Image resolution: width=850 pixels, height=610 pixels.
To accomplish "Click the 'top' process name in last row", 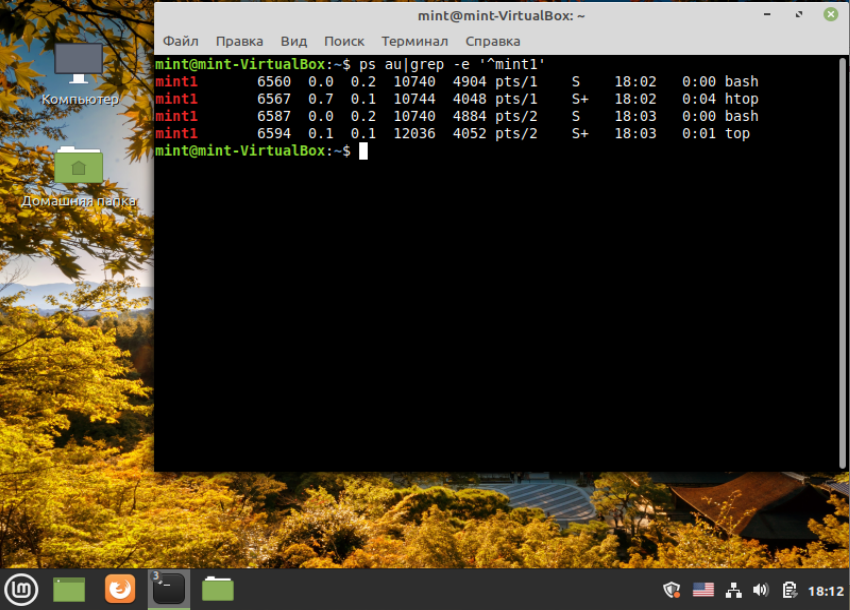I will pyautogui.click(x=737, y=133).
